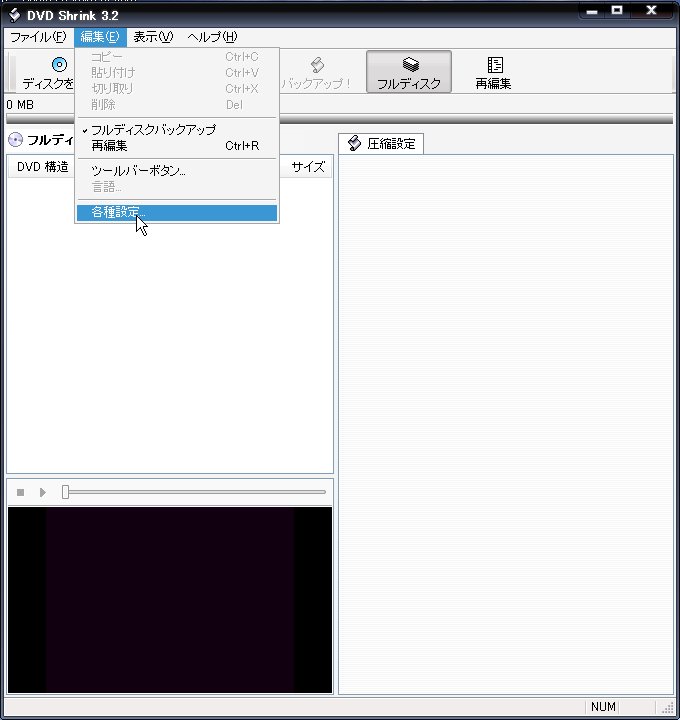This screenshot has height=720, width=680.
Task: Click the NUM status bar indicator
Action: [x=603, y=707]
